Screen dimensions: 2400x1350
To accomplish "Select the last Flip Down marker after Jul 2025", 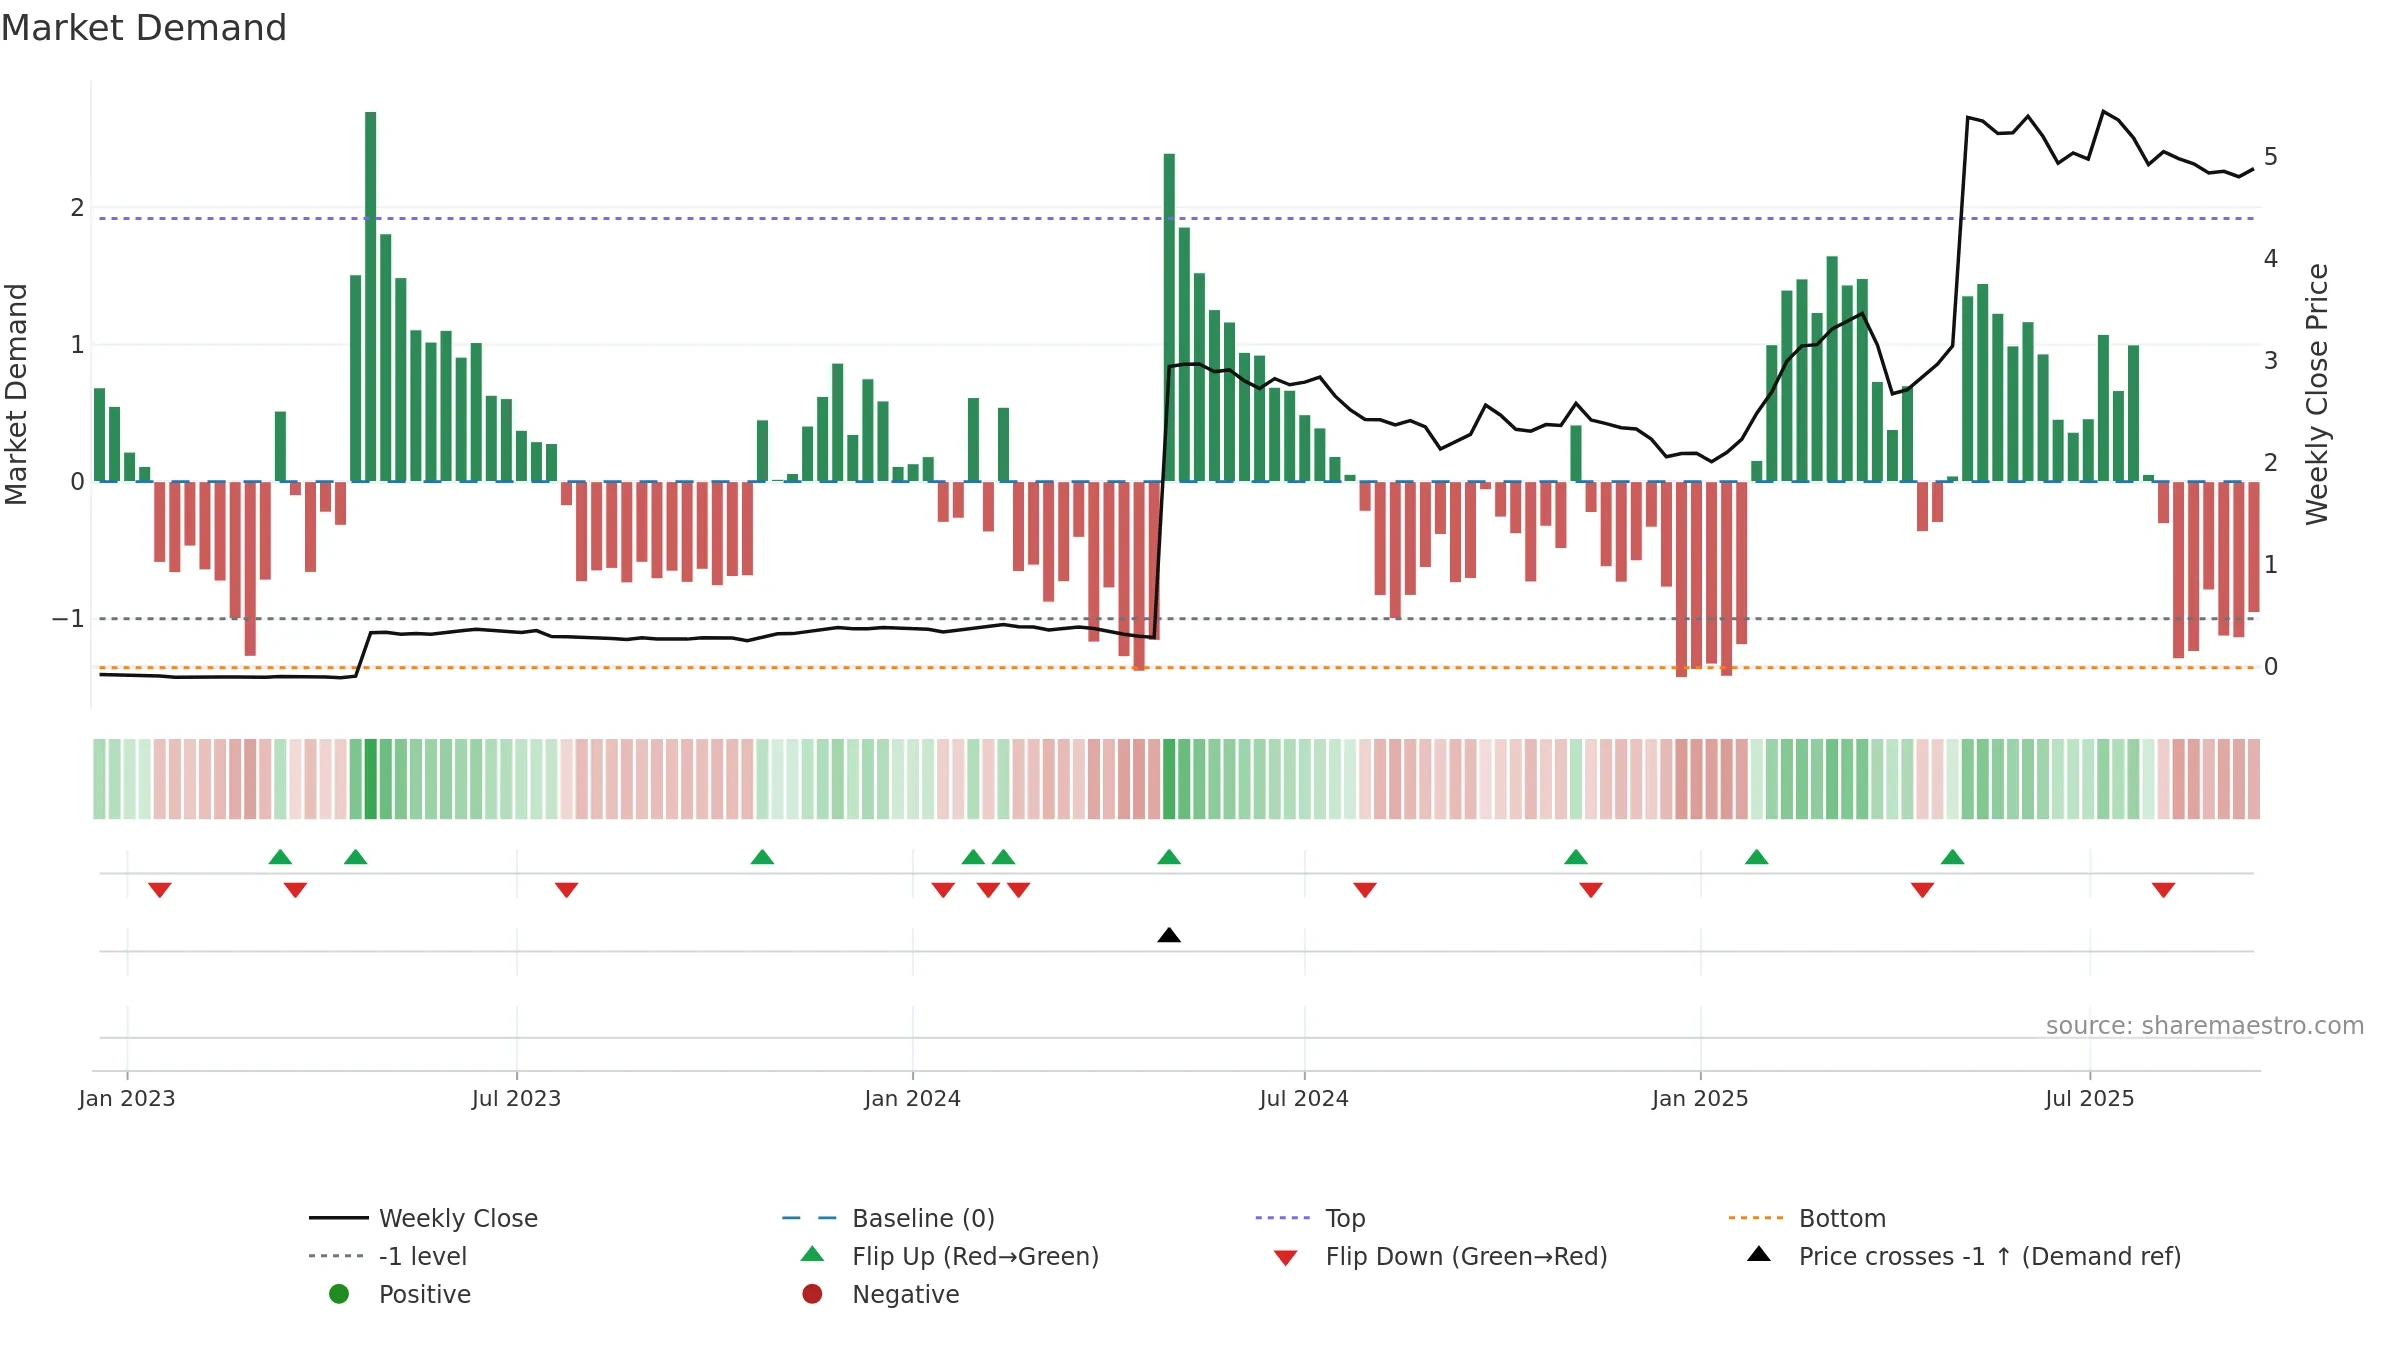I will [2164, 890].
